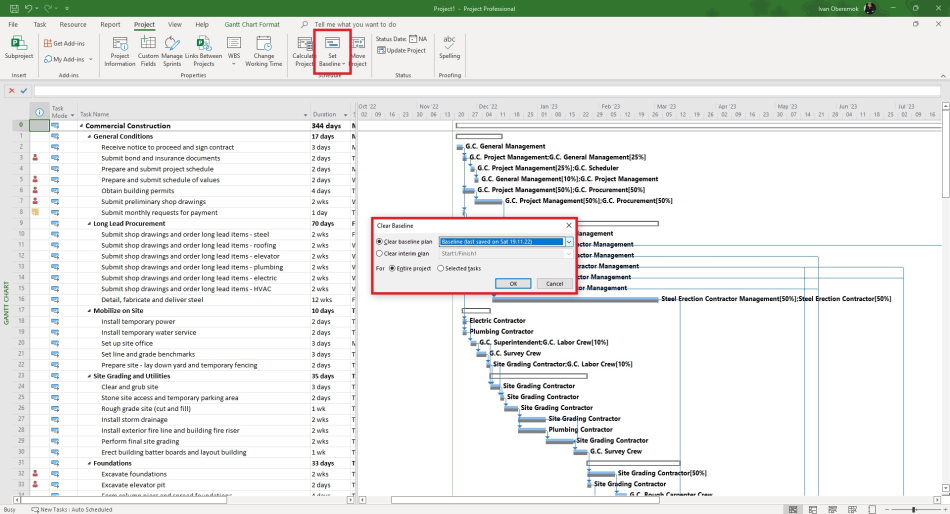Click the user profile picture
The height and width of the screenshot is (514, 950).
click(x=870, y=8)
